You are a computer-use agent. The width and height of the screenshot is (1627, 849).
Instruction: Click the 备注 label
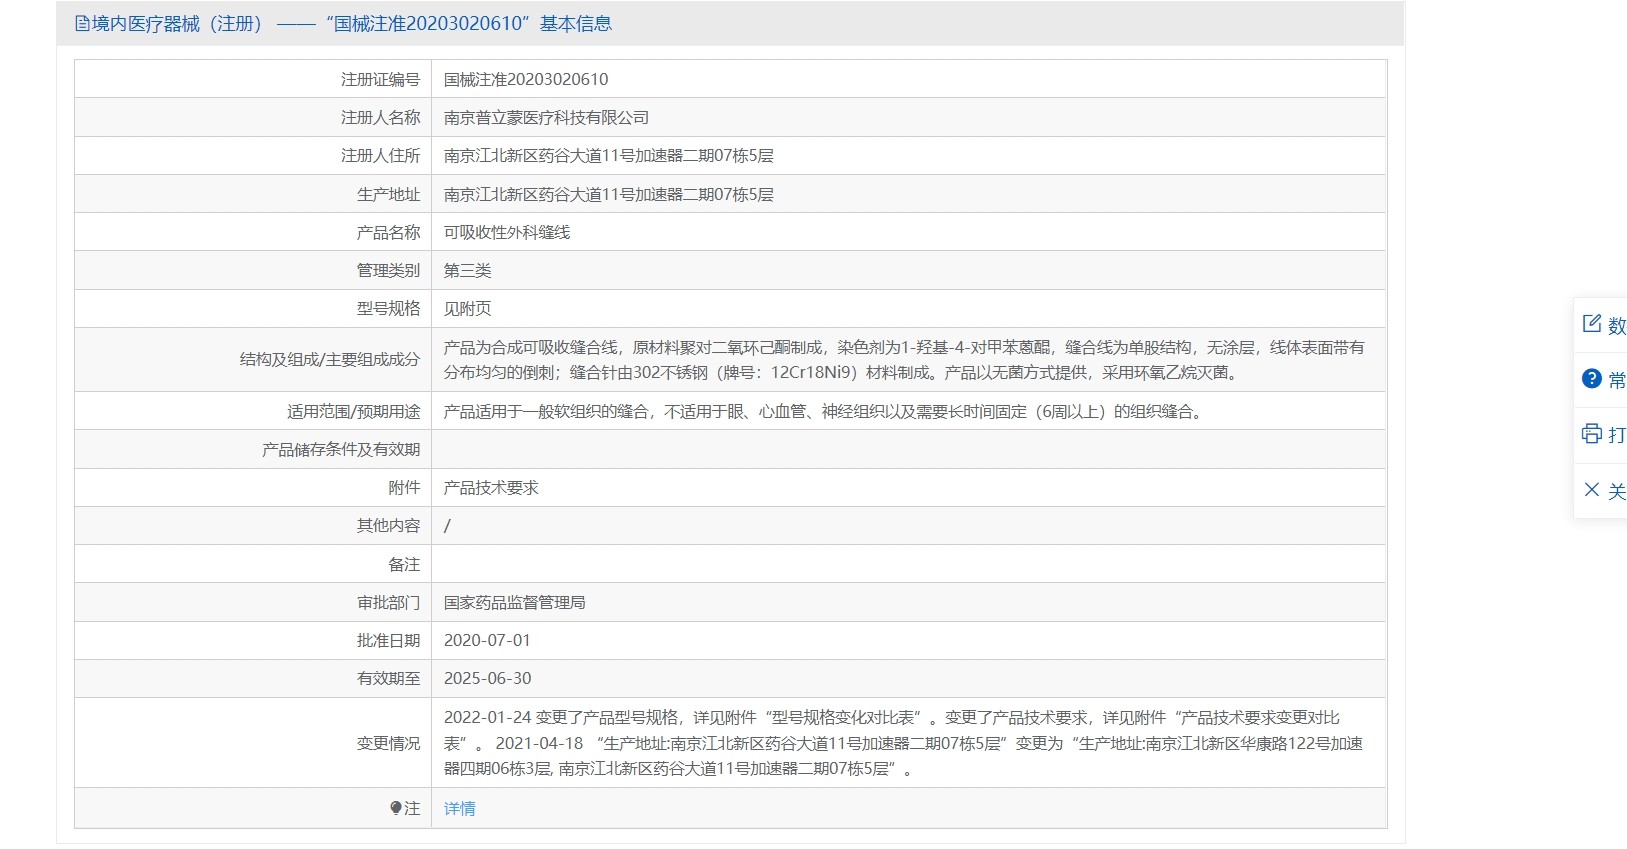(x=404, y=564)
